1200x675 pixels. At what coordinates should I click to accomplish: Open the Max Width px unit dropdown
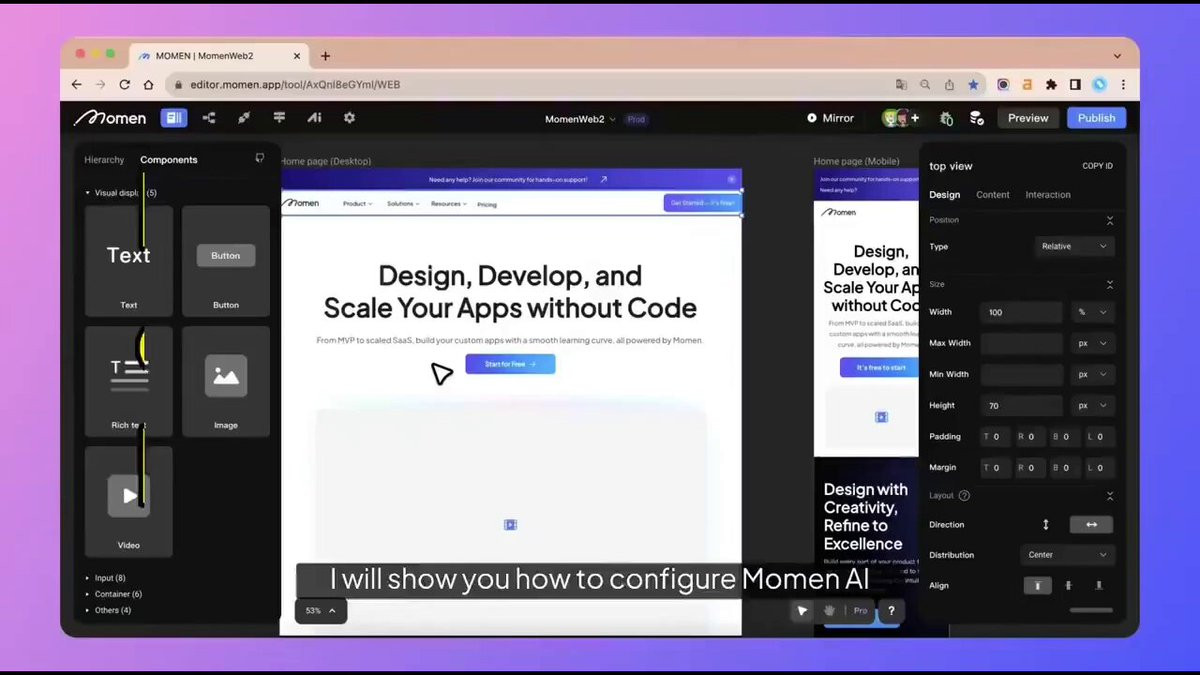tap(1092, 343)
